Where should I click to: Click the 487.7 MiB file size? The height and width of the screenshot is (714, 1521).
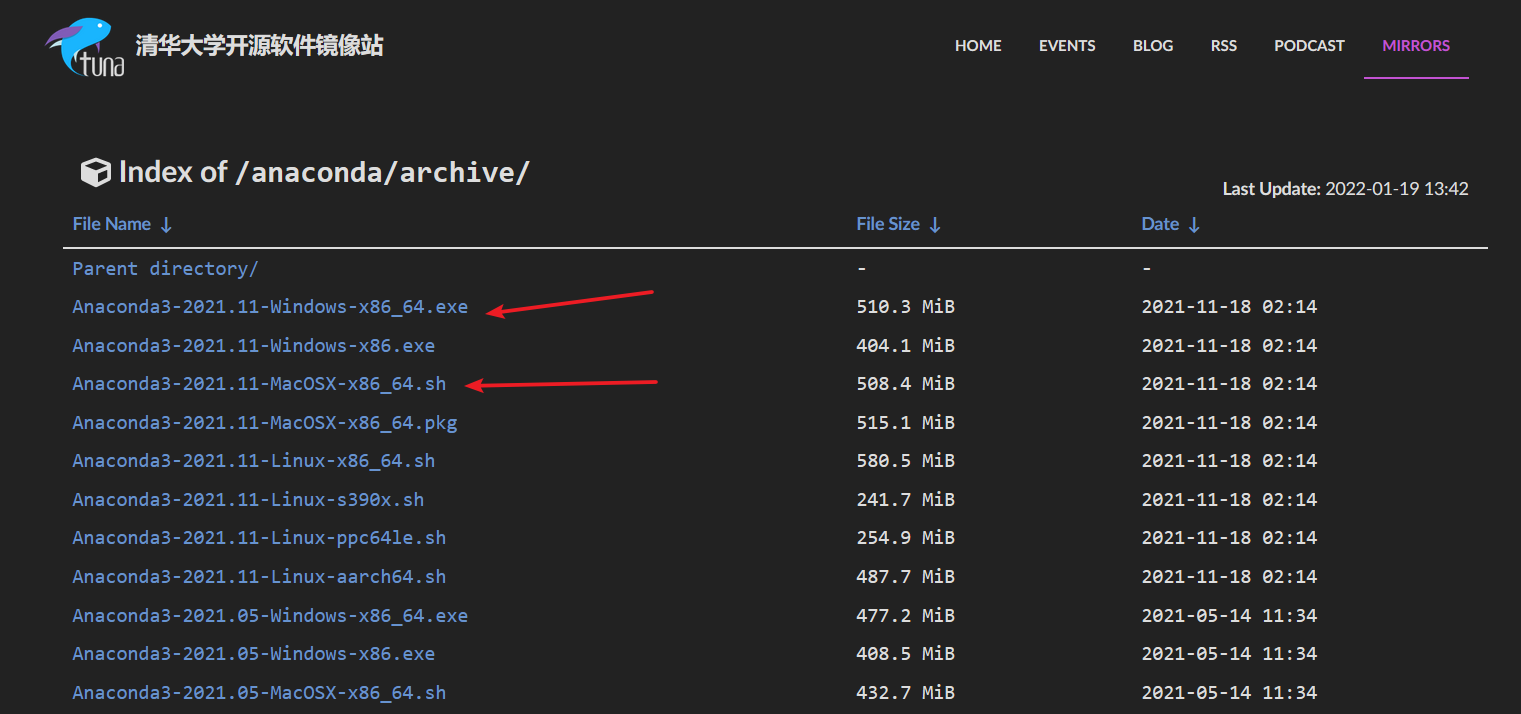(906, 577)
